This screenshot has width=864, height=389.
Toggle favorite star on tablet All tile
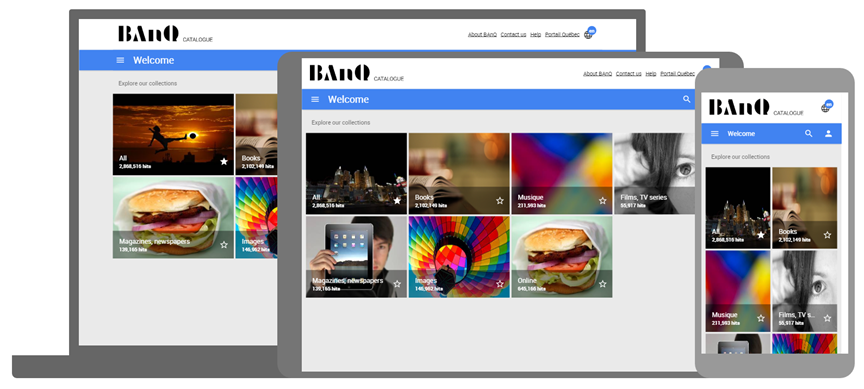tap(397, 201)
